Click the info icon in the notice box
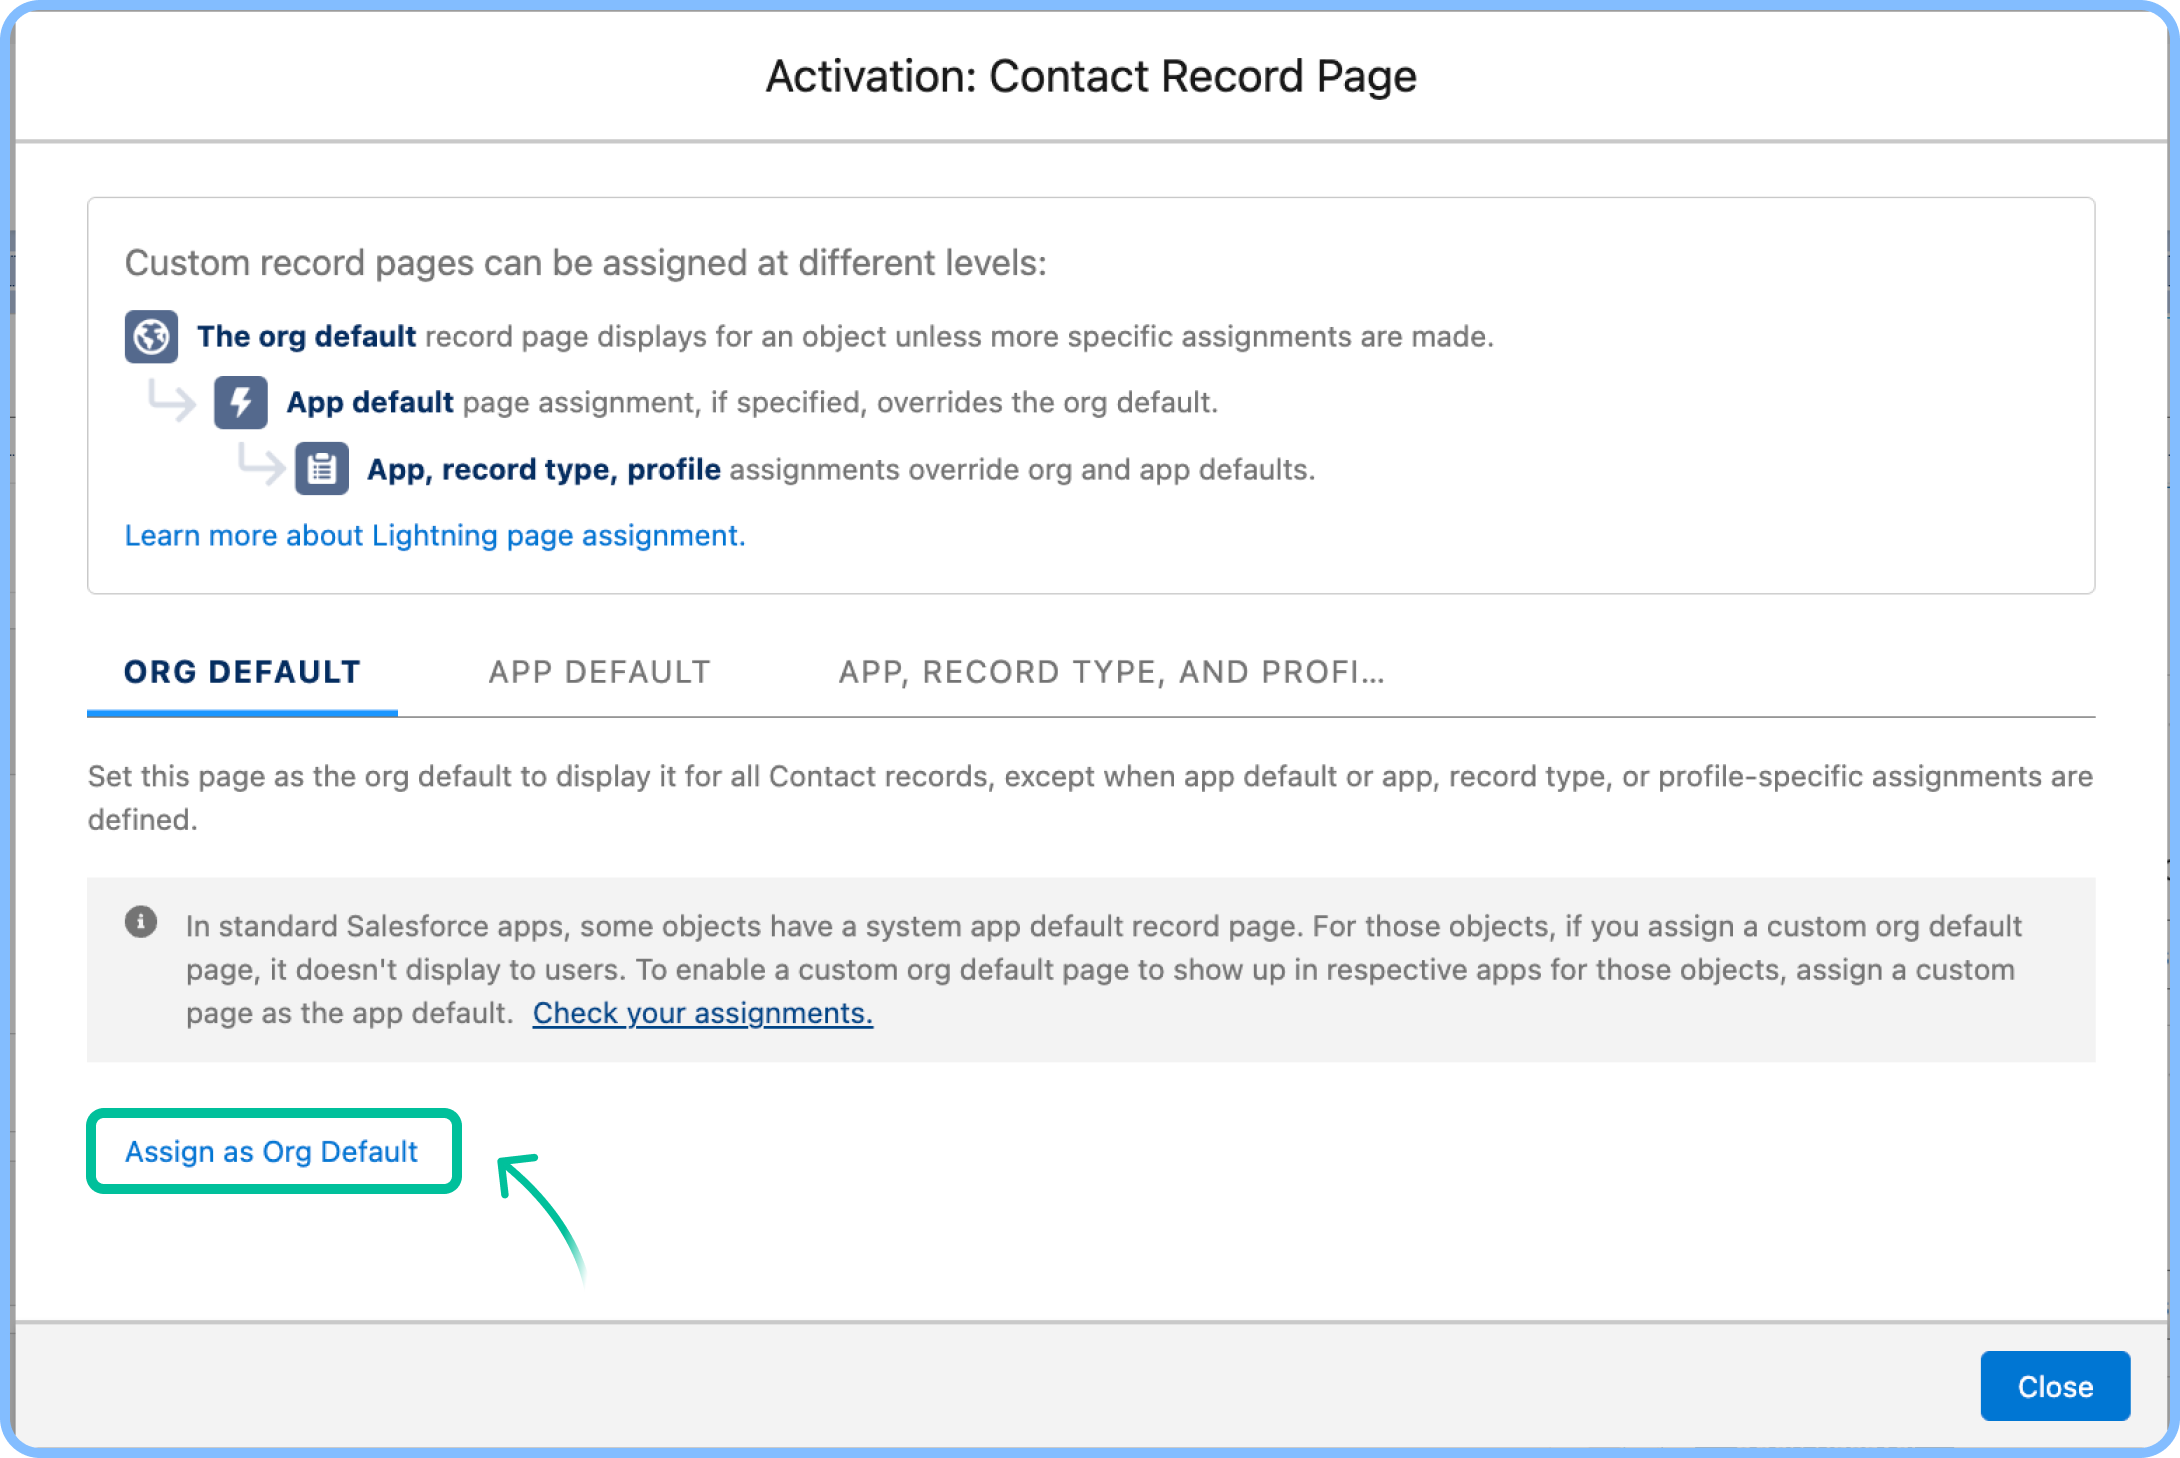This screenshot has width=2180, height=1458. coord(143,922)
